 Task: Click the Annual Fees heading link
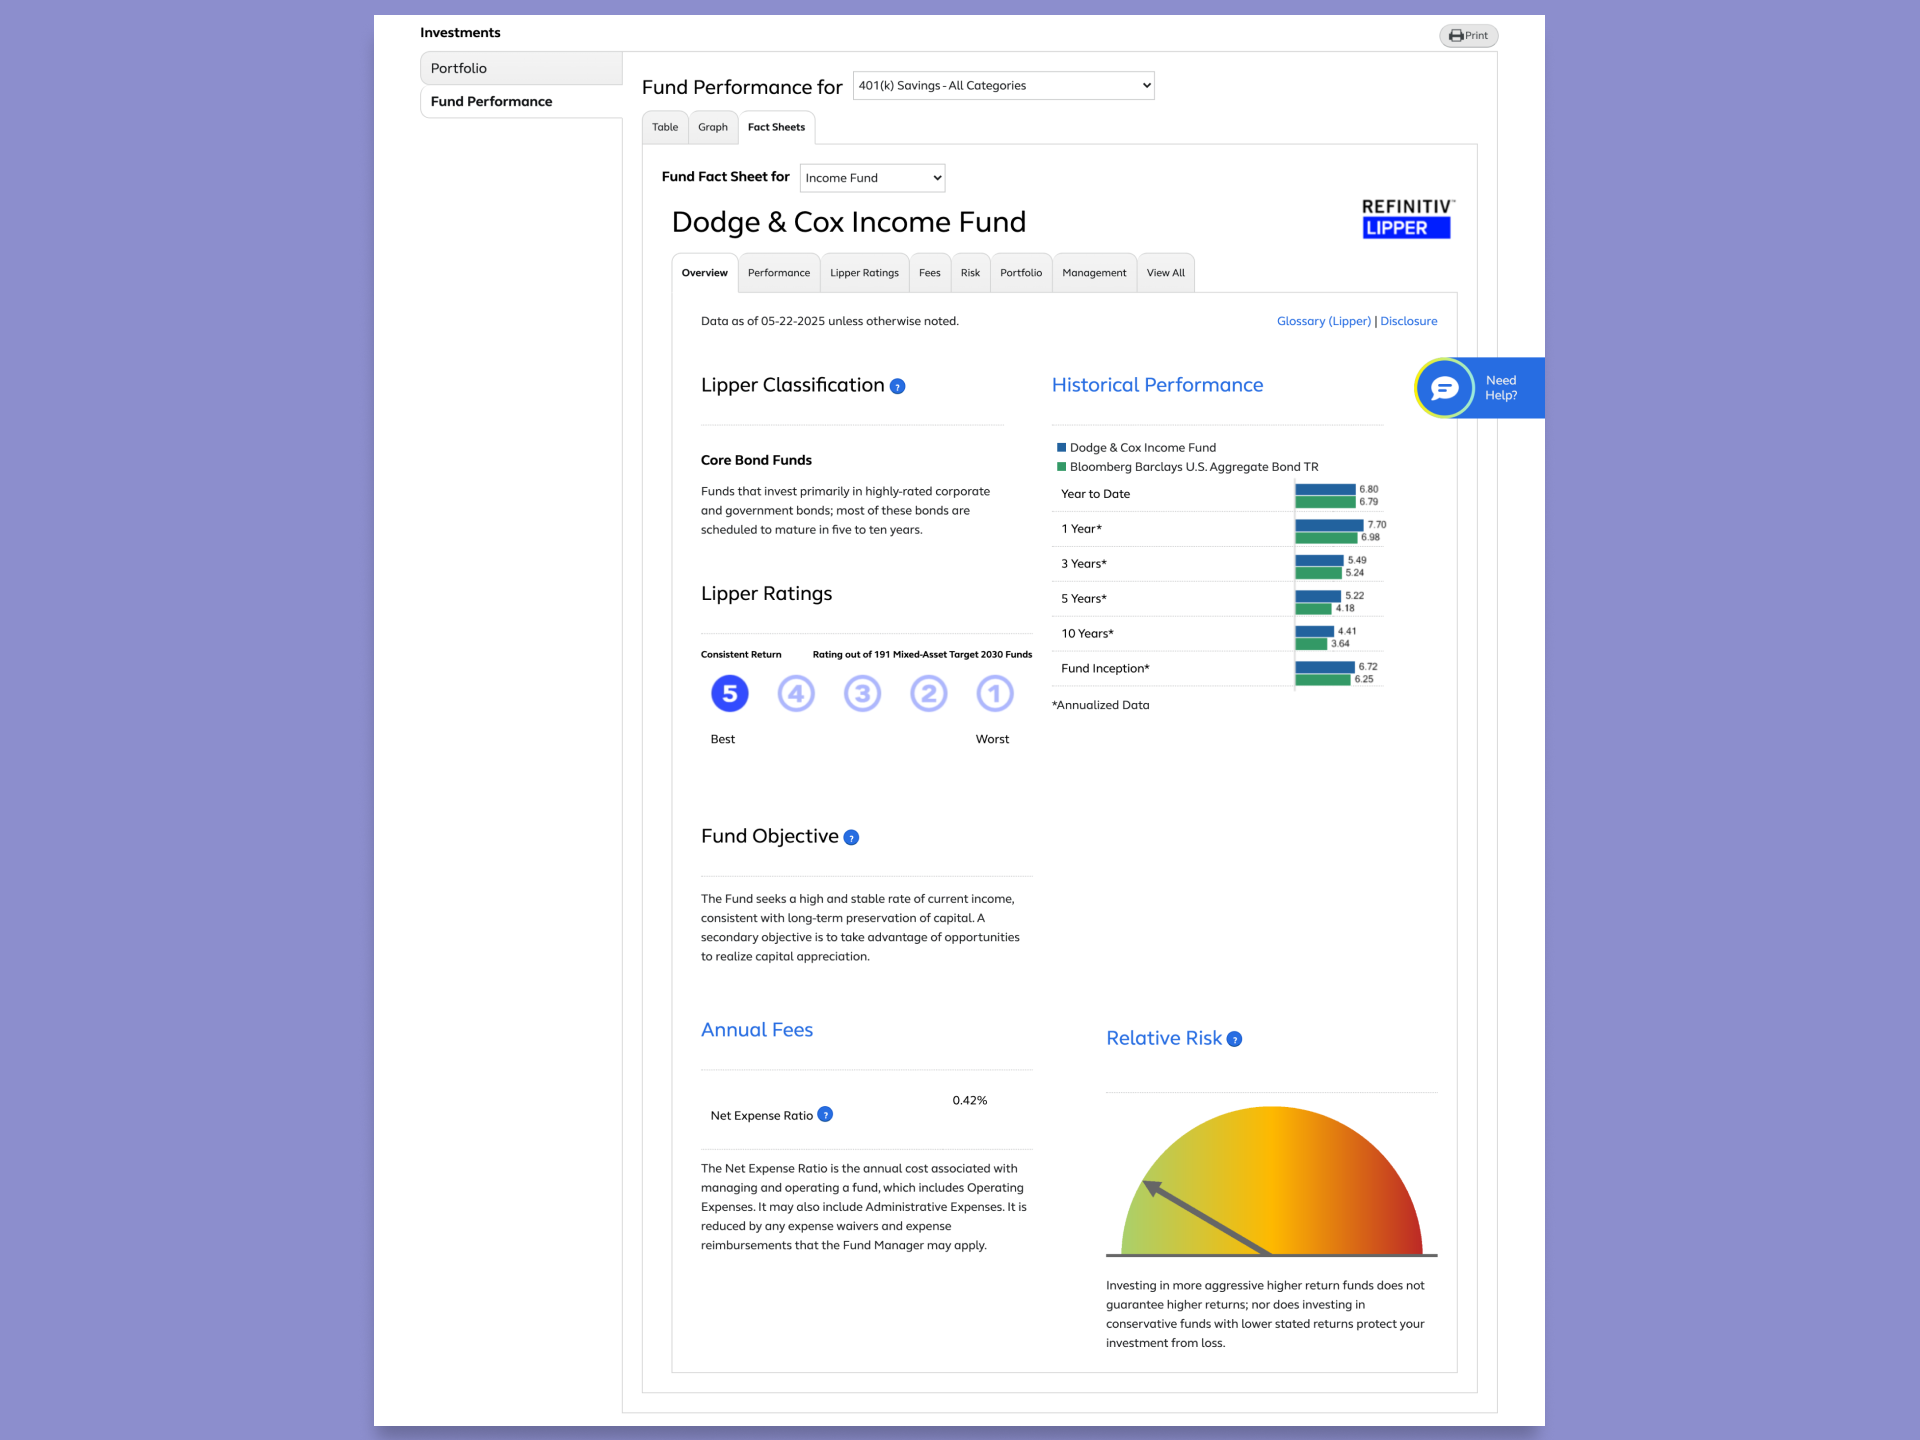[x=757, y=1031]
